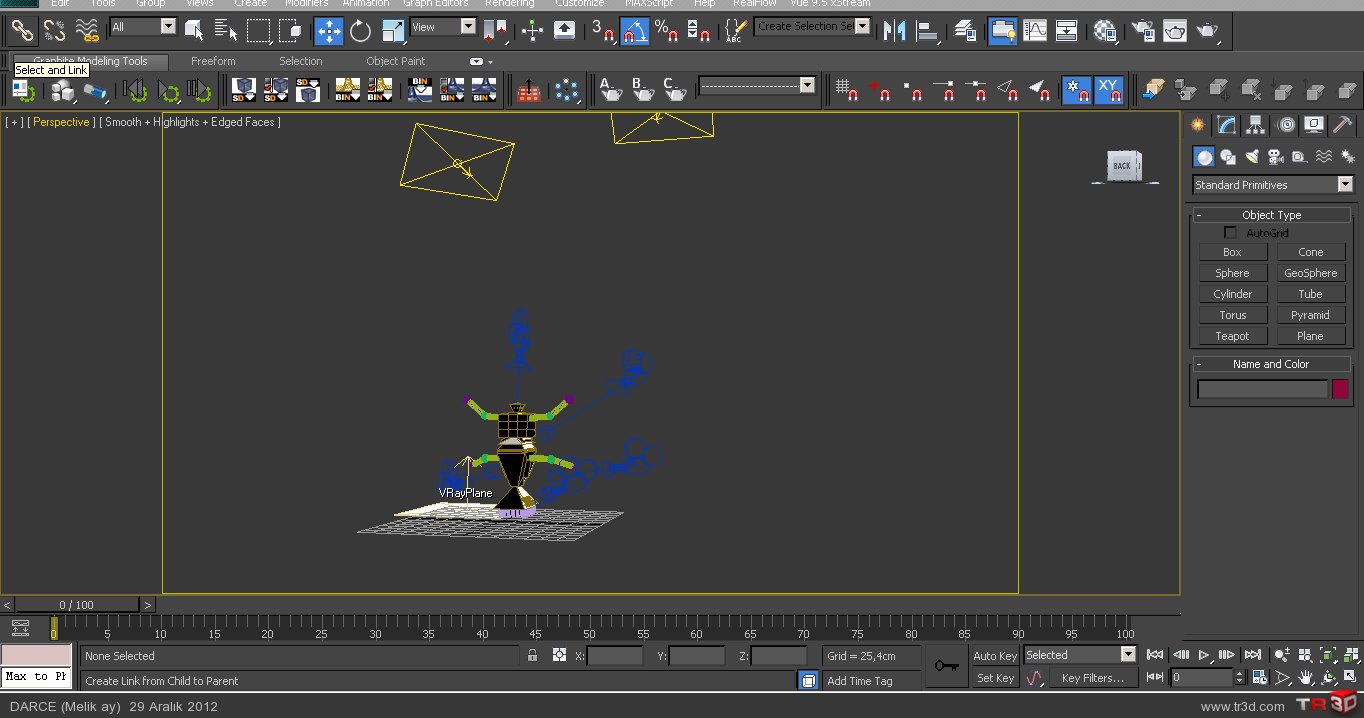Switch to Lights category icon

tap(1252, 157)
